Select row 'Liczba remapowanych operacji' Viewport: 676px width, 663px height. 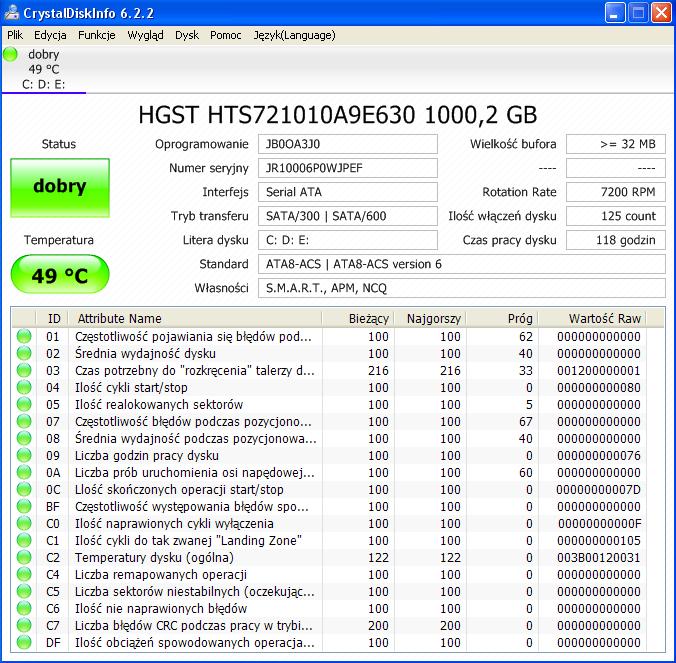click(329, 574)
